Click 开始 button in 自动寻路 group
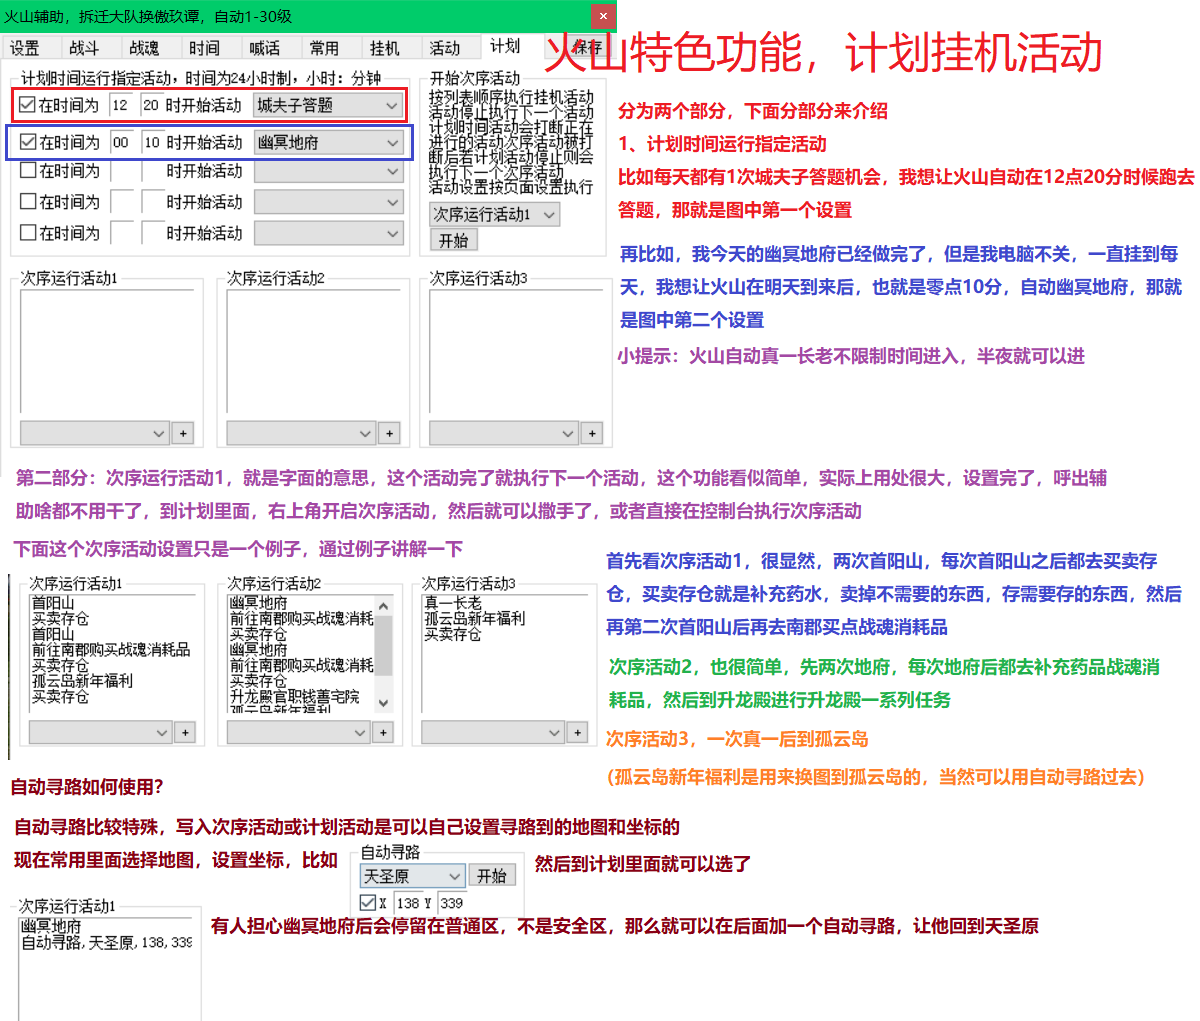The image size is (1200, 1021). [x=492, y=876]
